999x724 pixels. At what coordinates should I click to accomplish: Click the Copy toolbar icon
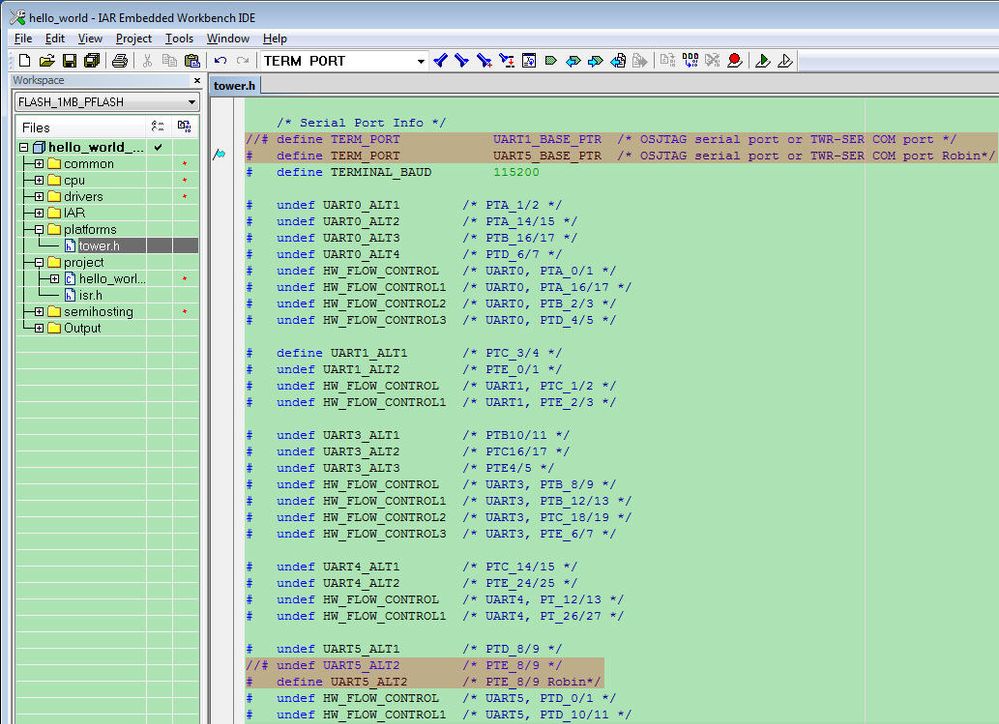[x=169, y=61]
